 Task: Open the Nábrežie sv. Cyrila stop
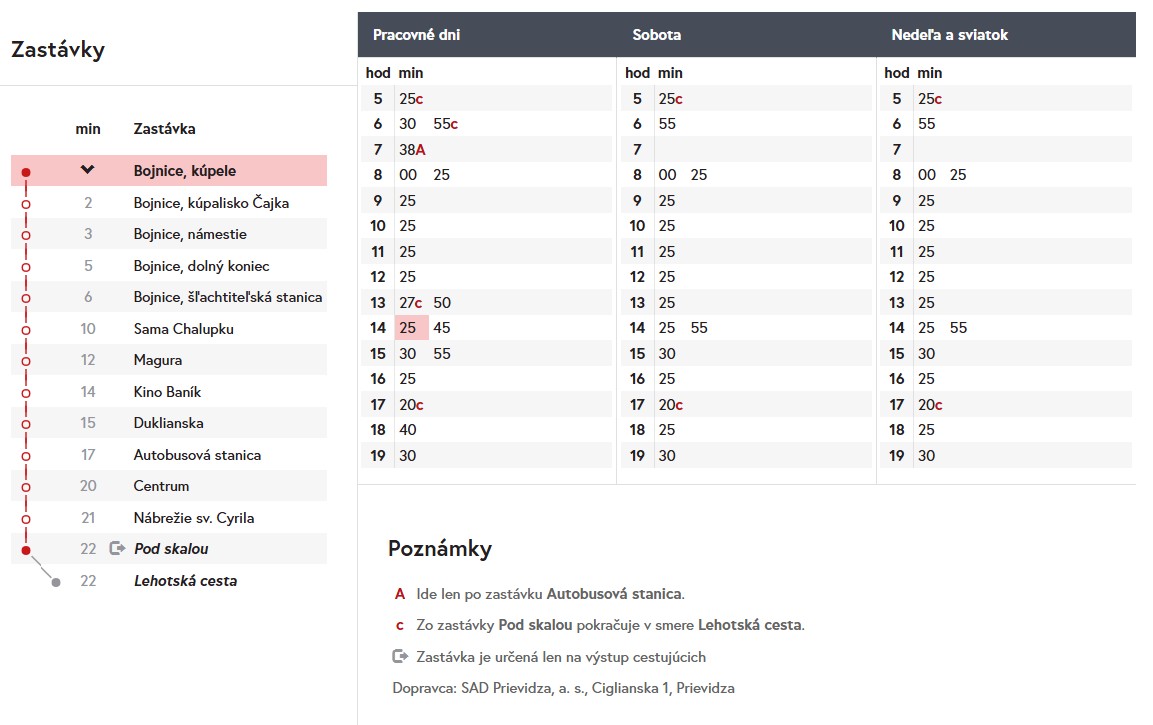click(194, 518)
